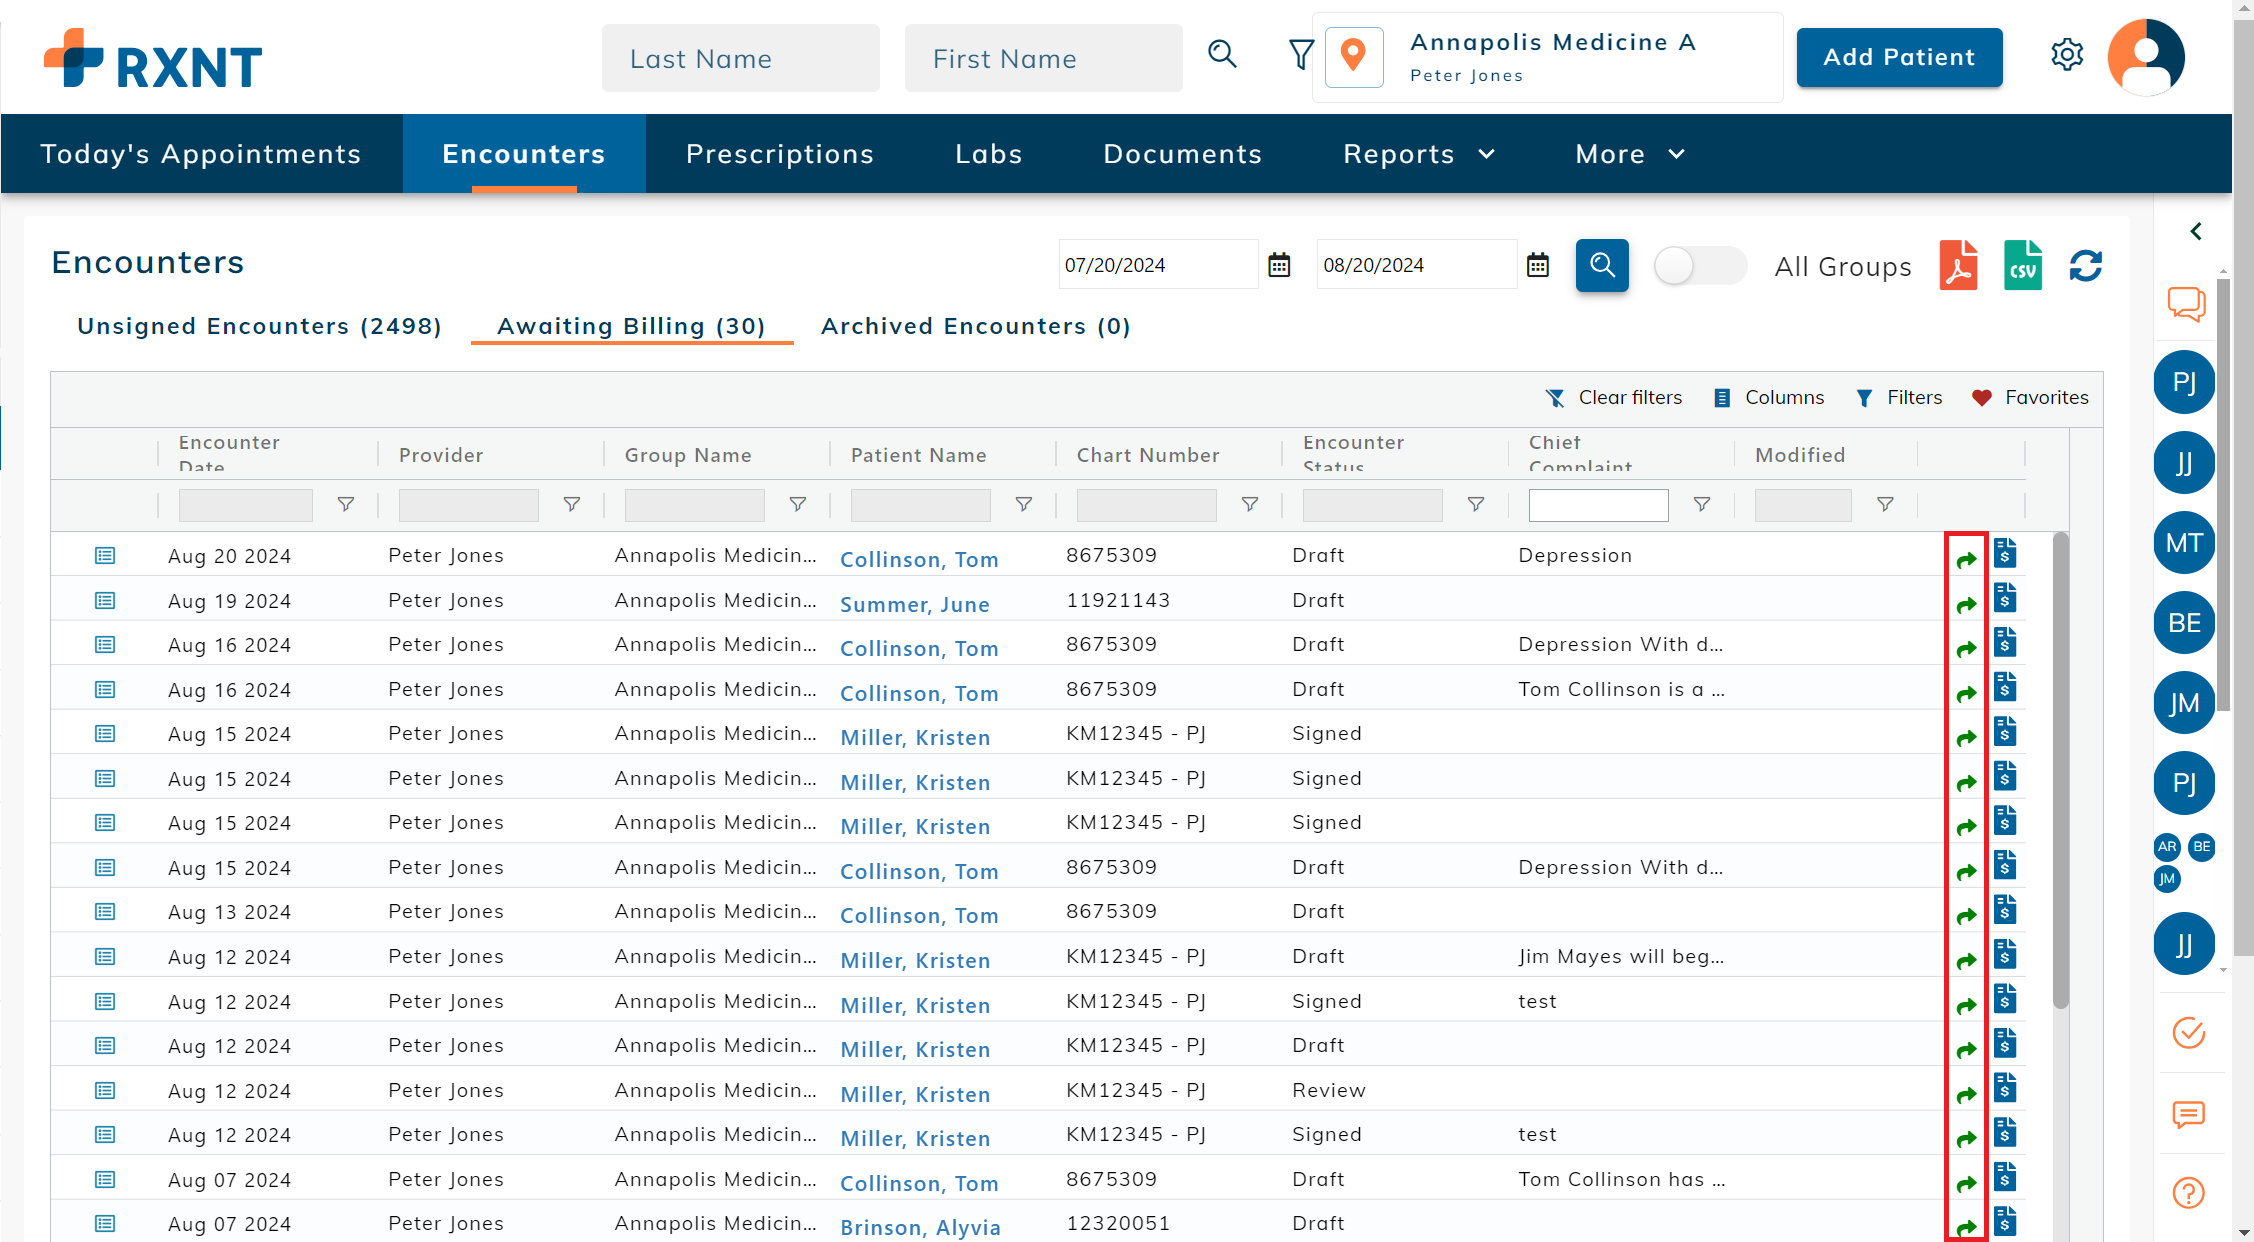
Task: Click blue search button beside dates
Action: pyautogui.click(x=1601, y=265)
